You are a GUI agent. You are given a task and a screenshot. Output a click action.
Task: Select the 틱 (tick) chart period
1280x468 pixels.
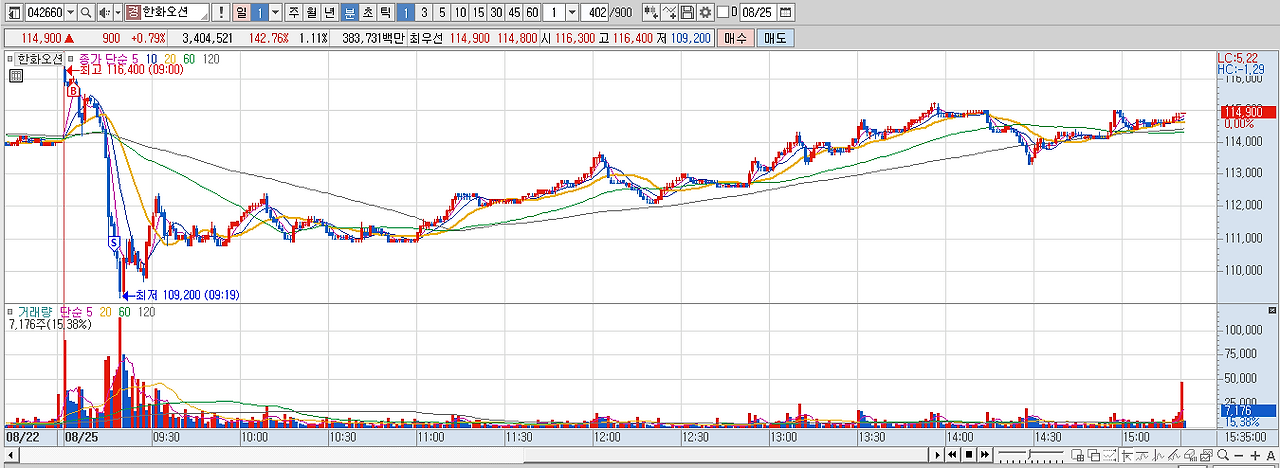[x=385, y=12]
